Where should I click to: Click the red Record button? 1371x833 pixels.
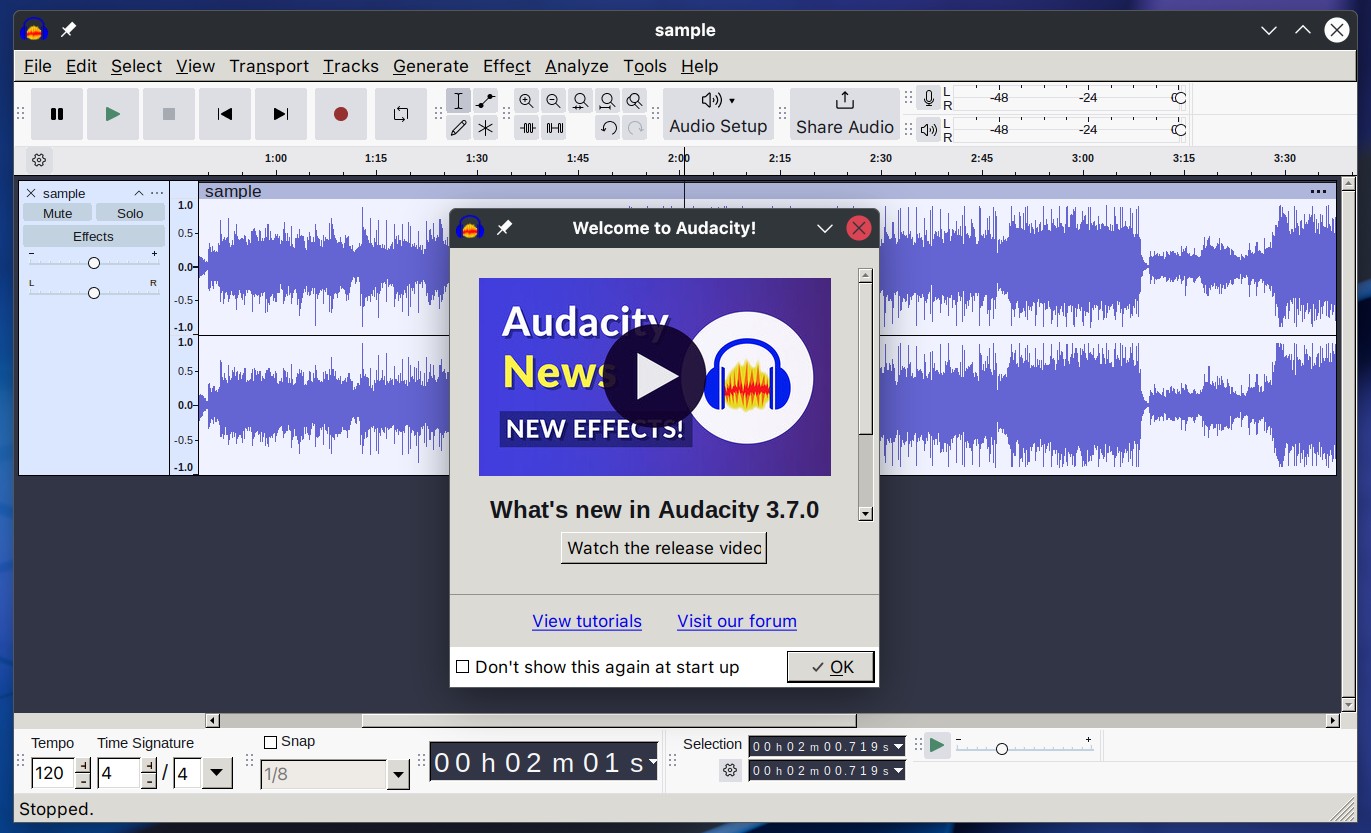(x=341, y=114)
